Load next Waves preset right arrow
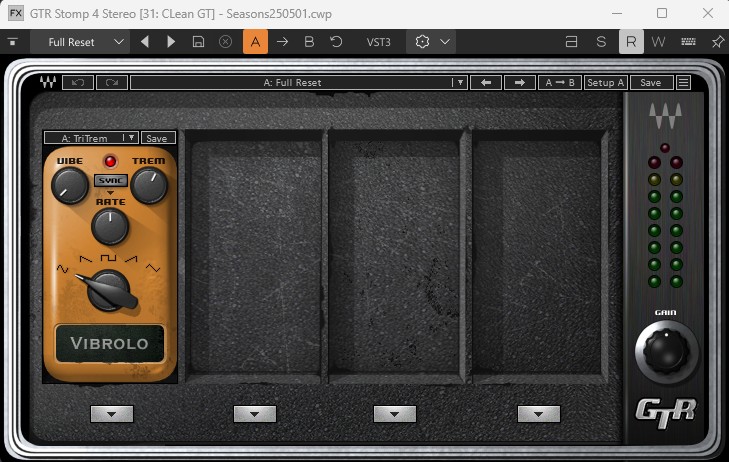729x462 pixels. (520, 83)
